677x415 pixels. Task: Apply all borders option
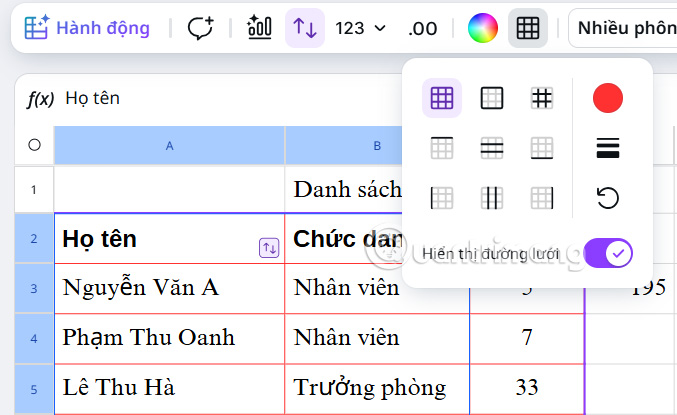click(442, 98)
